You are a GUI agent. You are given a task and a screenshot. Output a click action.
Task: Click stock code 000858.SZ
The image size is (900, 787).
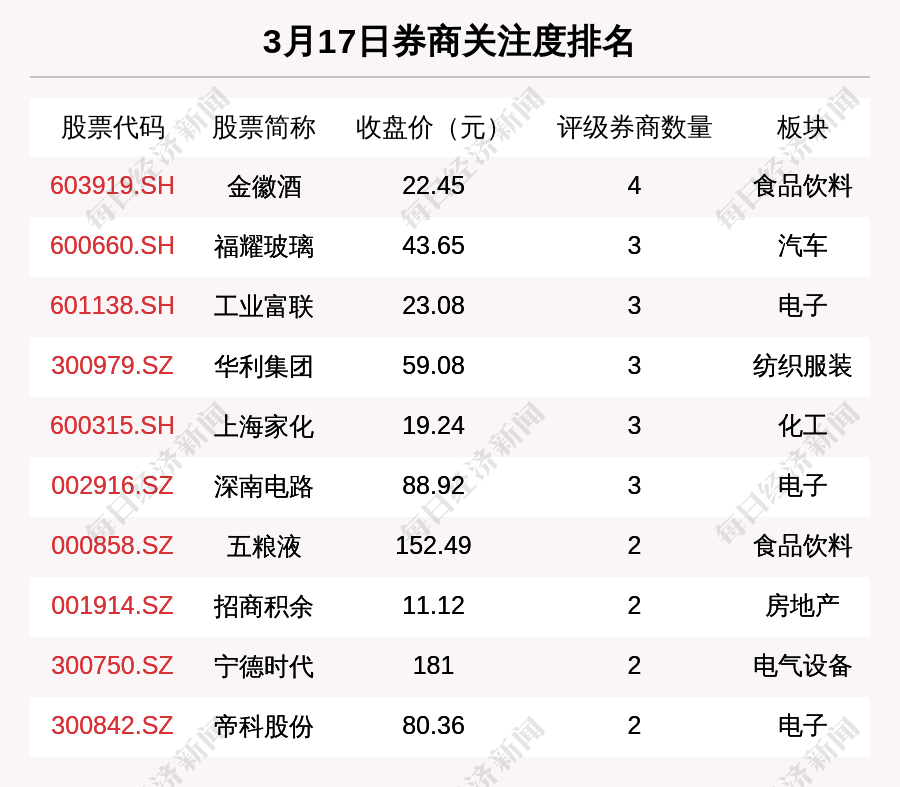112,545
